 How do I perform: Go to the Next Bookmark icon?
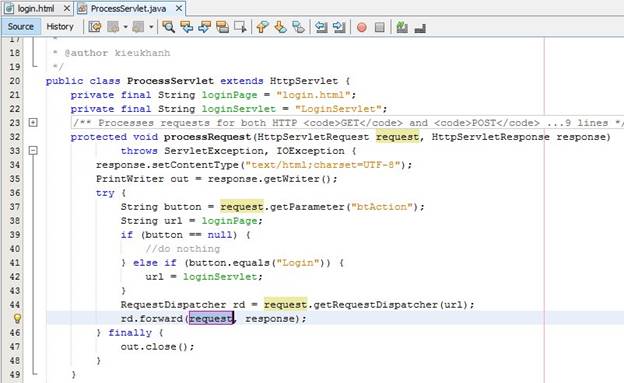click(280, 27)
